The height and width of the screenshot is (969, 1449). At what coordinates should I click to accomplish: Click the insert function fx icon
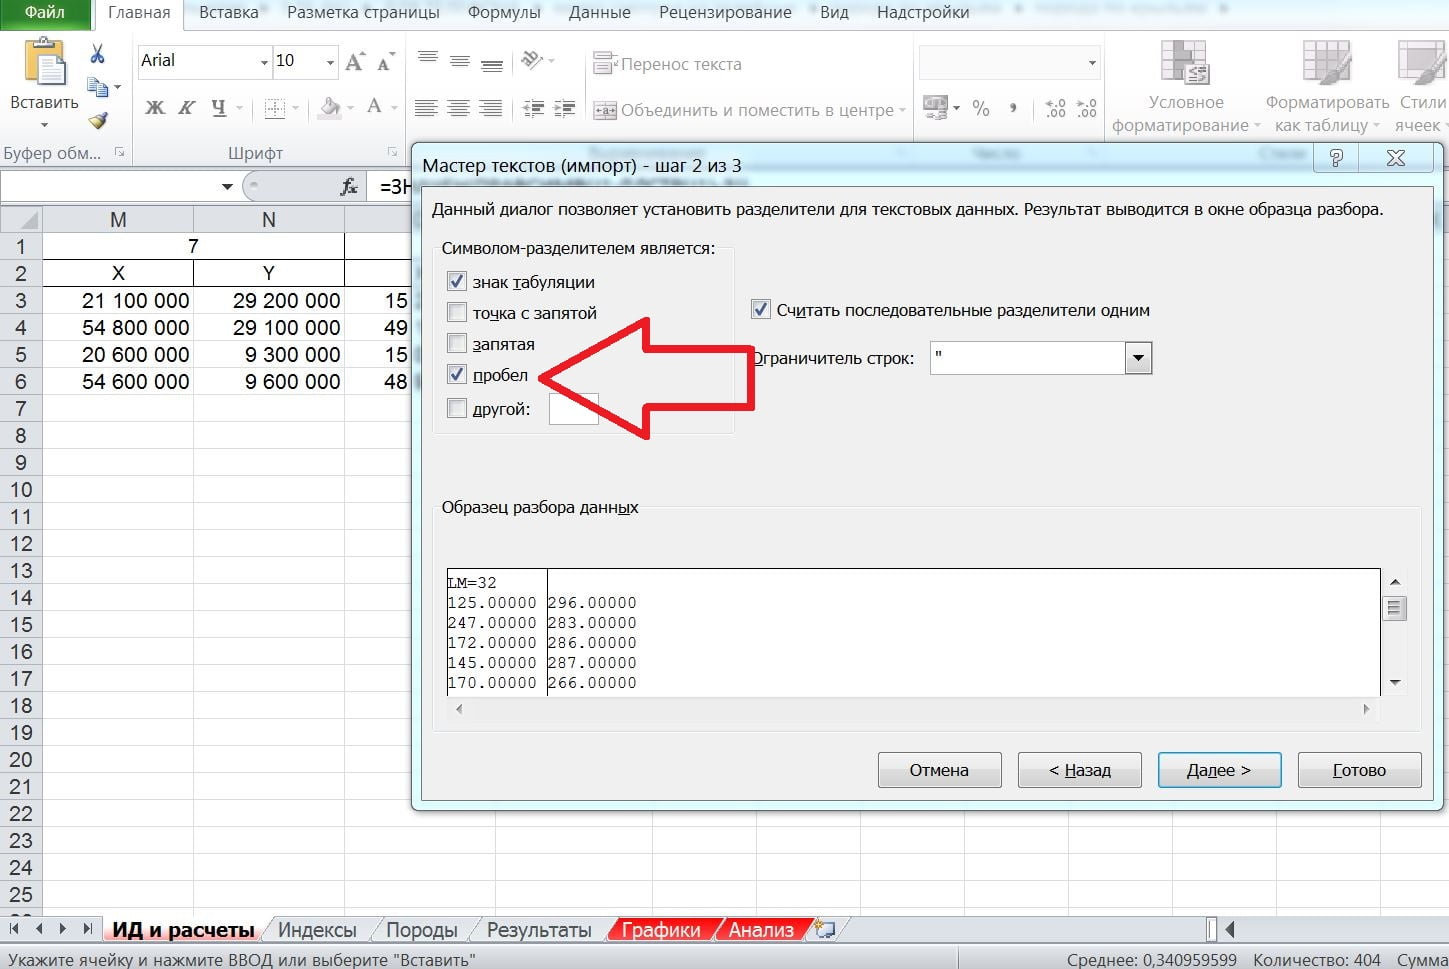(349, 187)
